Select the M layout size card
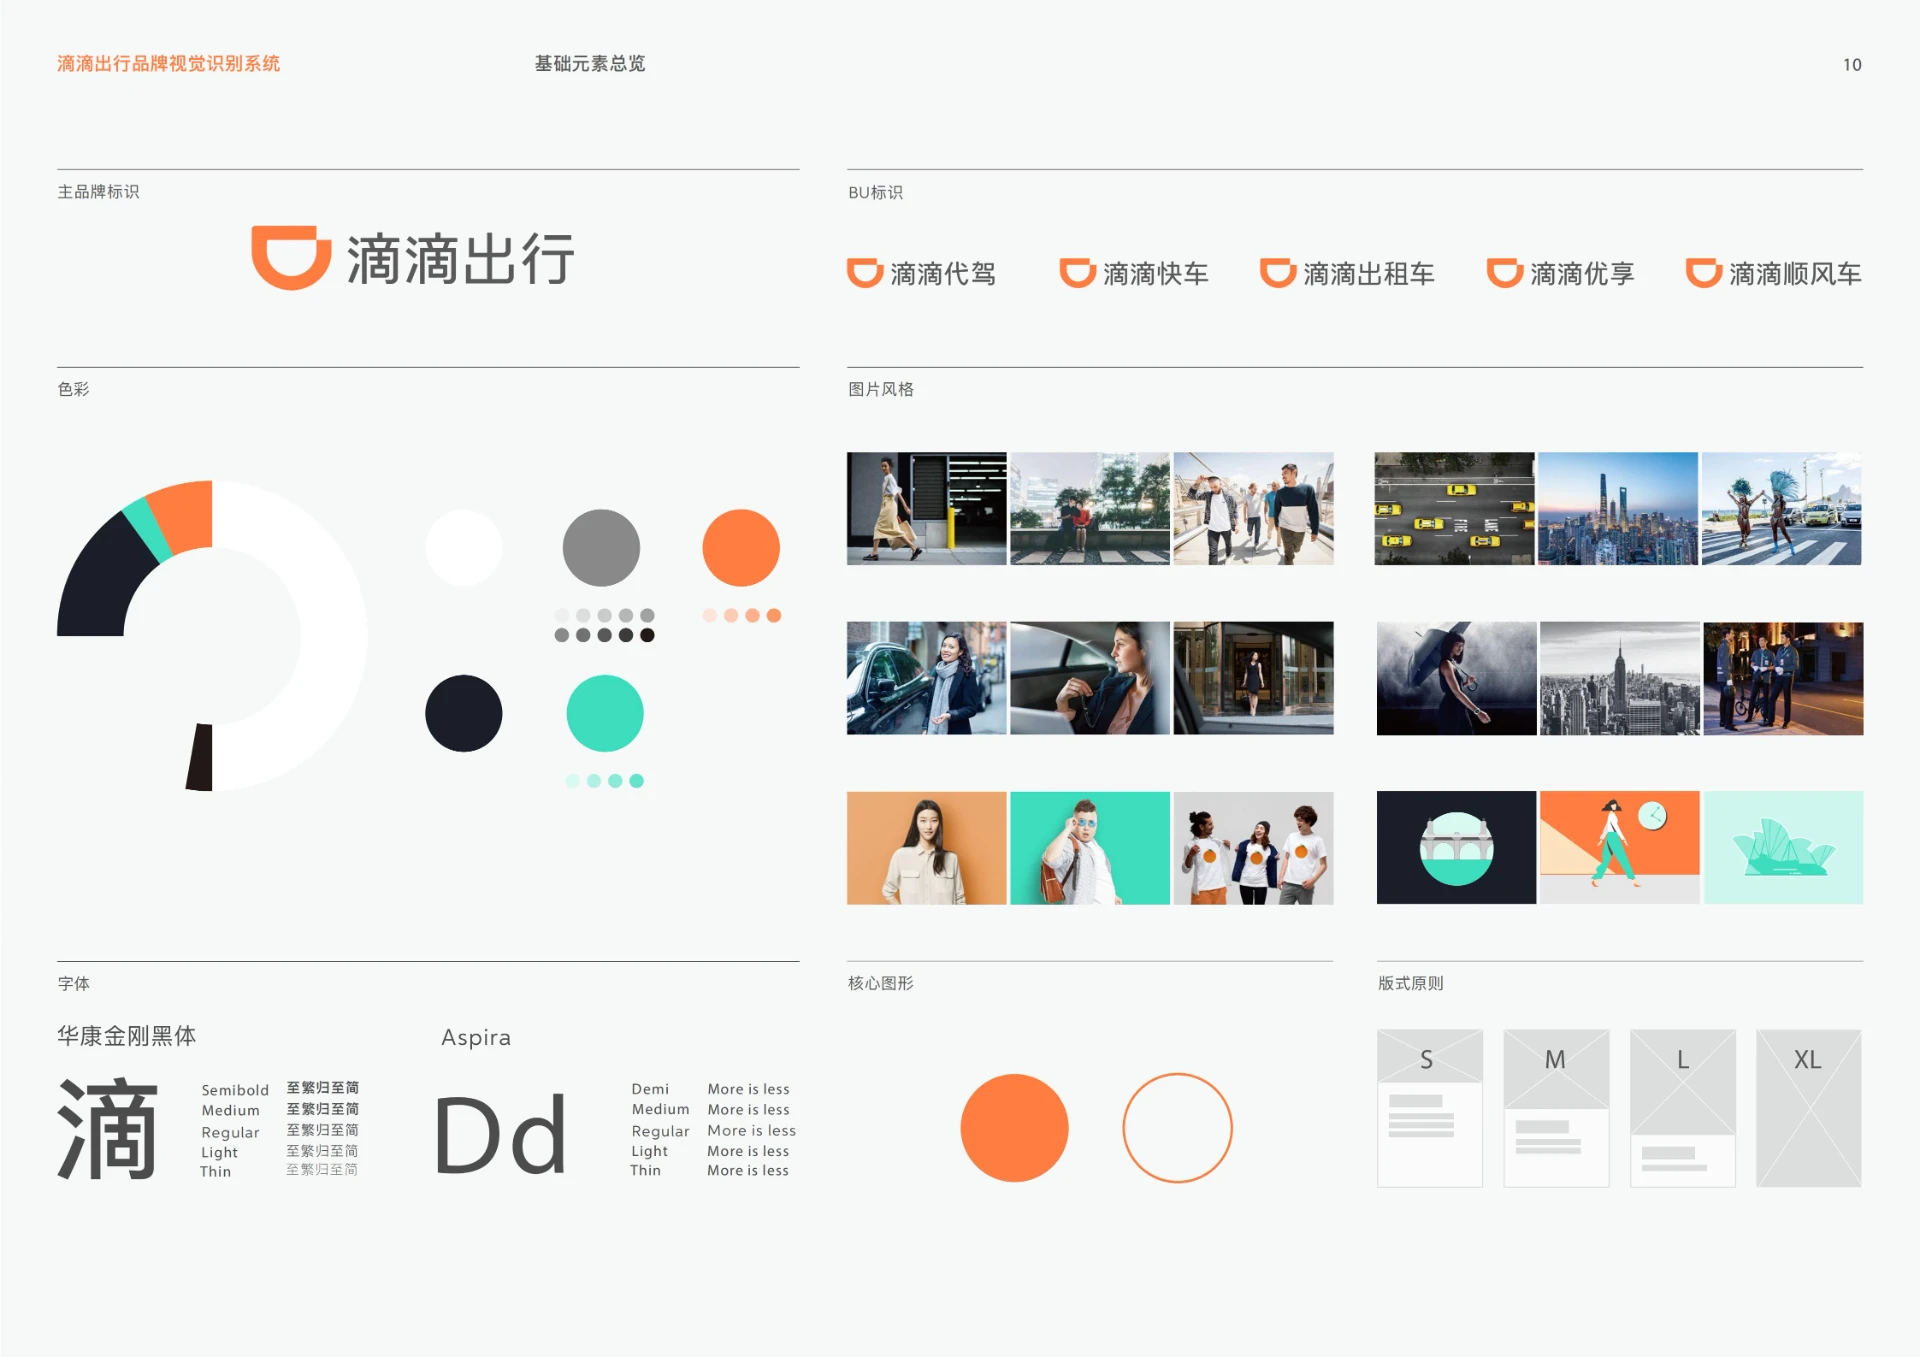This screenshot has width=1920, height=1357. pyautogui.click(x=1556, y=1110)
